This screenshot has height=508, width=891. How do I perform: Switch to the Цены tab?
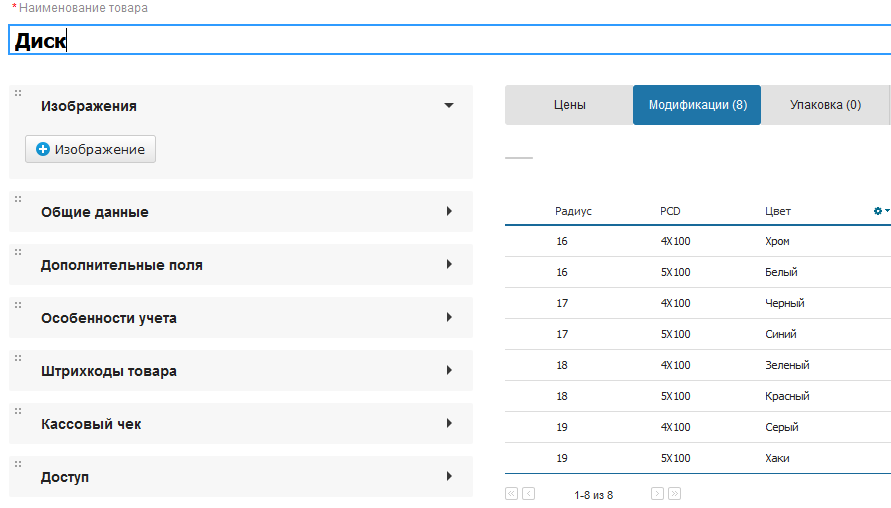[569, 105]
